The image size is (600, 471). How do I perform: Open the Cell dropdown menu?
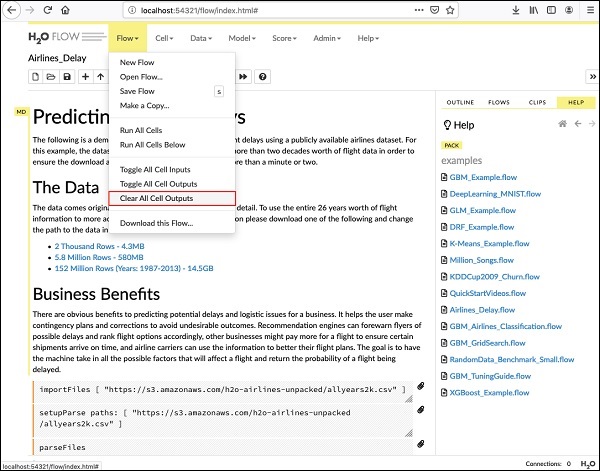(x=164, y=38)
